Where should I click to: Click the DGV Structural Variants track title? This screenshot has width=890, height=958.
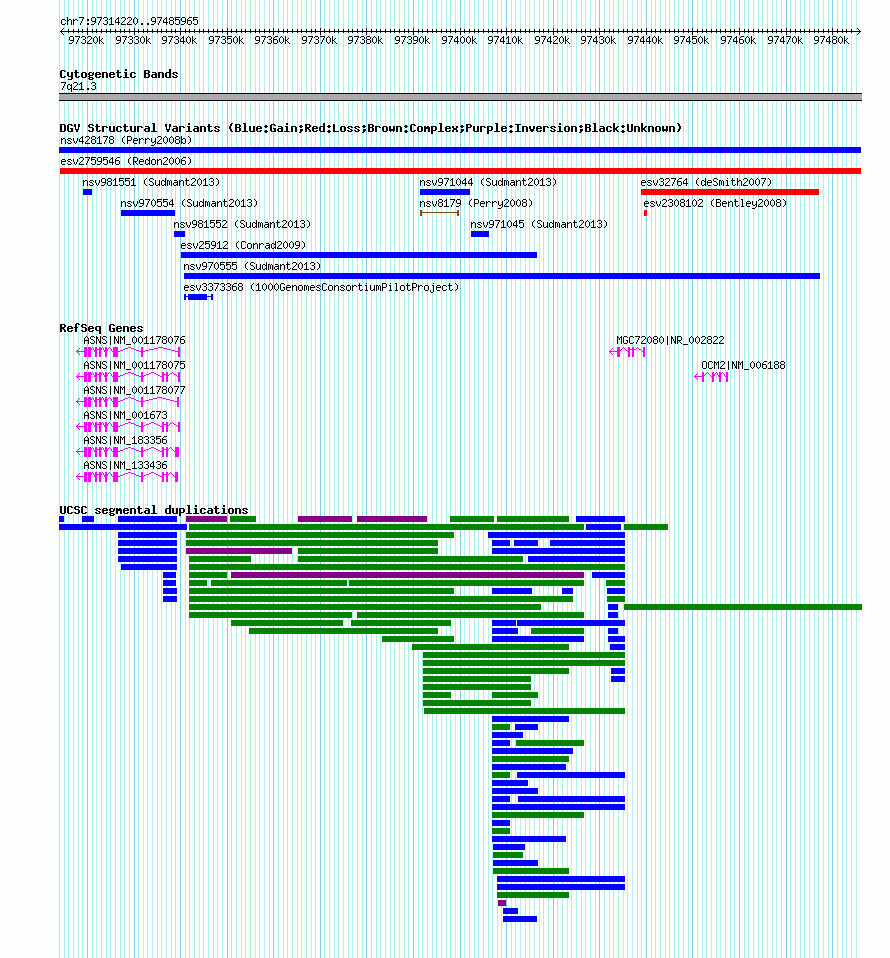370,128
